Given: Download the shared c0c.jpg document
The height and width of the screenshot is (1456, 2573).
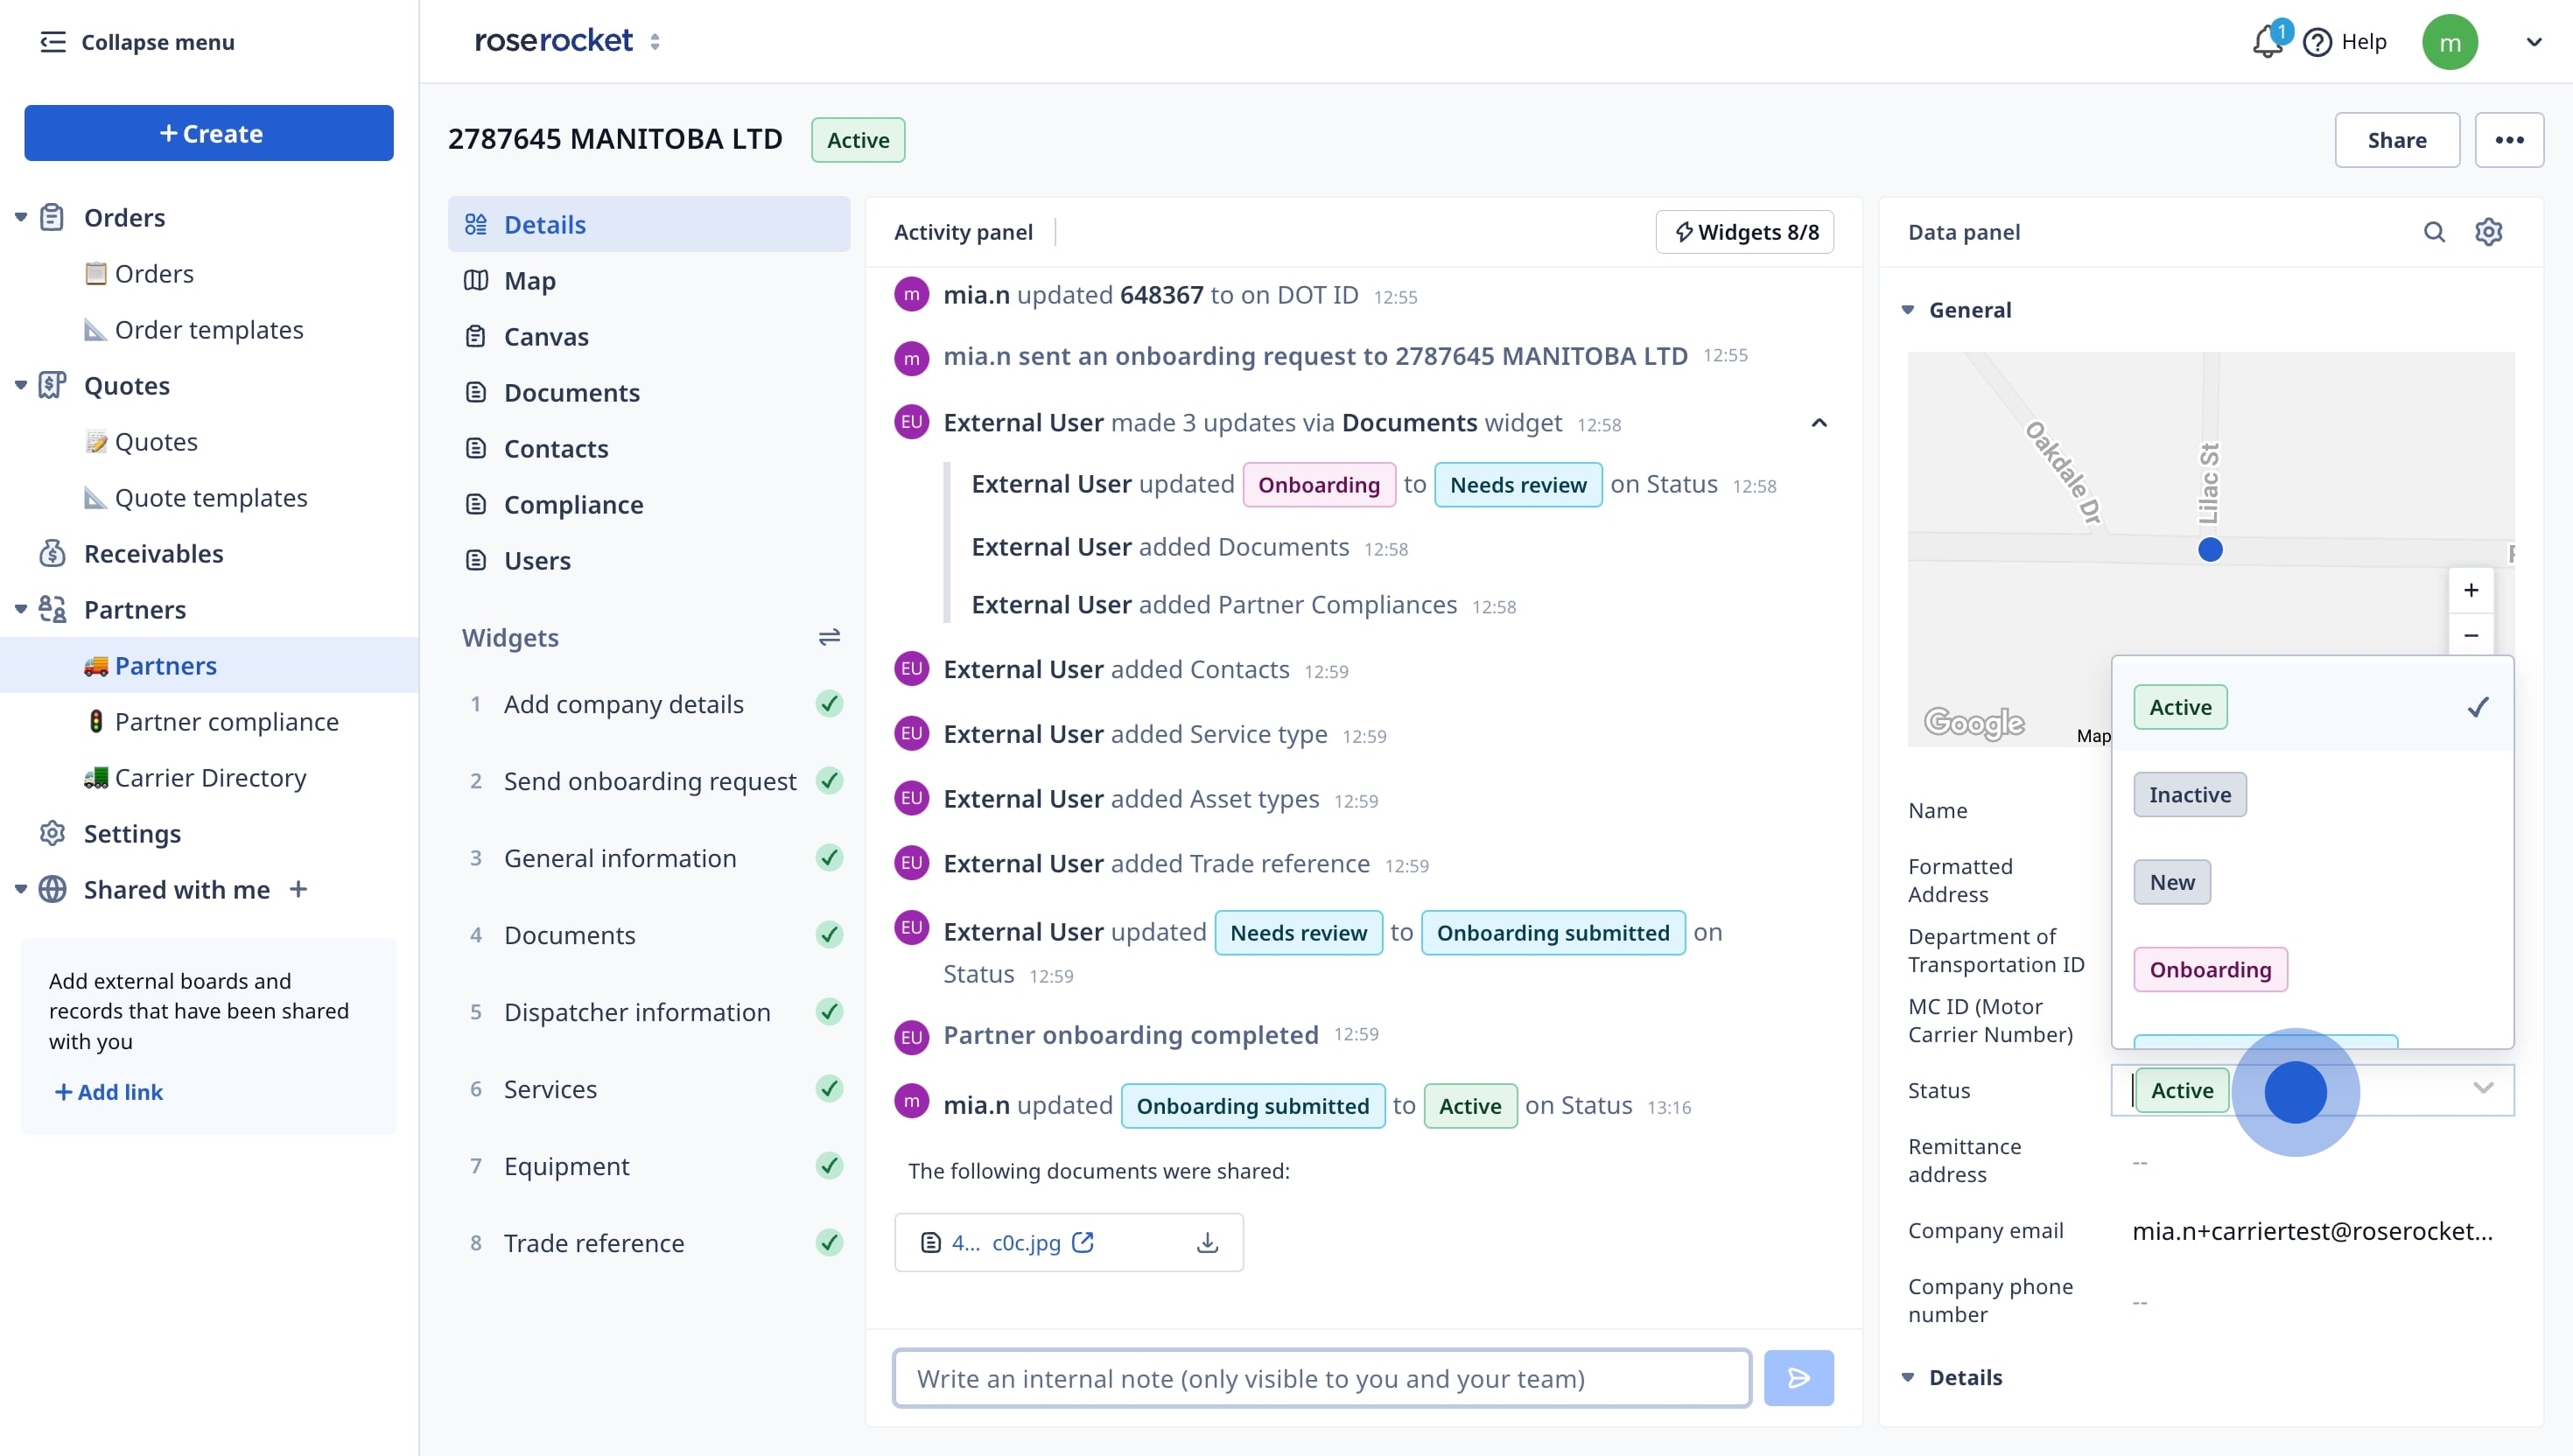Looking at the screenshot, I should click(1208, 1242).
